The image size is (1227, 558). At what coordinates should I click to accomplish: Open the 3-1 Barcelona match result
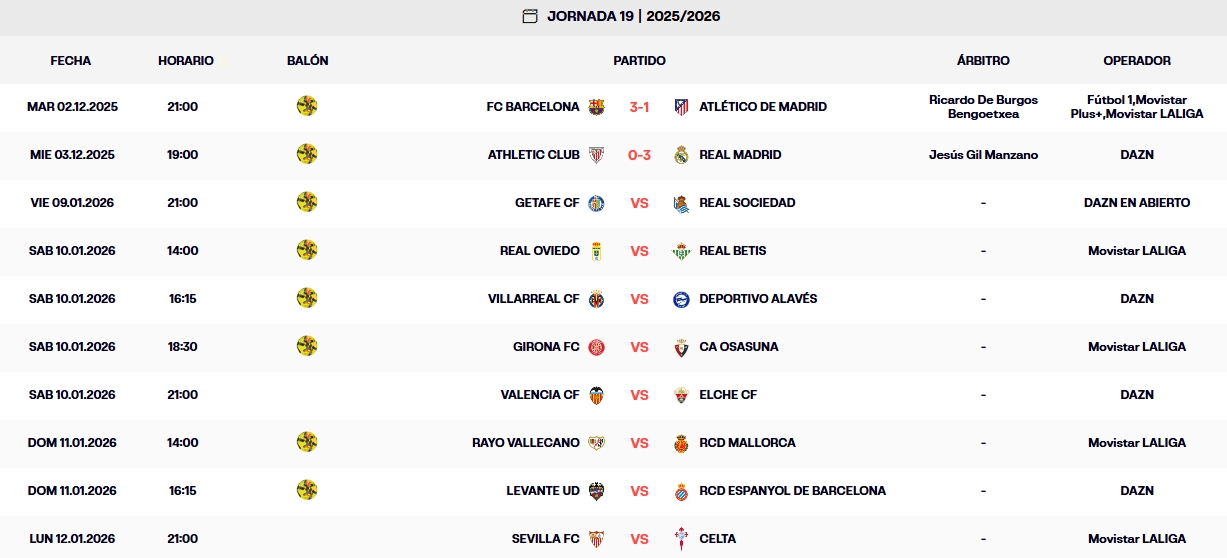[x=639, y=107]
